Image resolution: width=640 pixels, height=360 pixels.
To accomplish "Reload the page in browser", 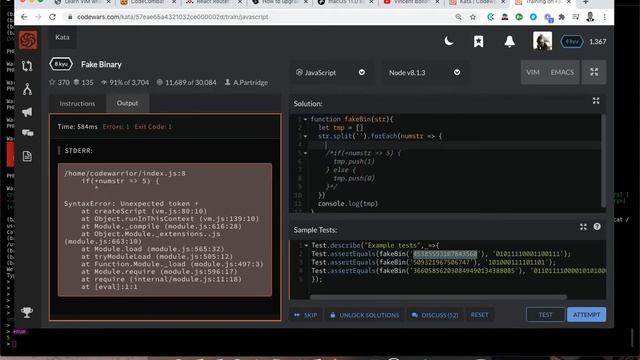I will point(52,17).
